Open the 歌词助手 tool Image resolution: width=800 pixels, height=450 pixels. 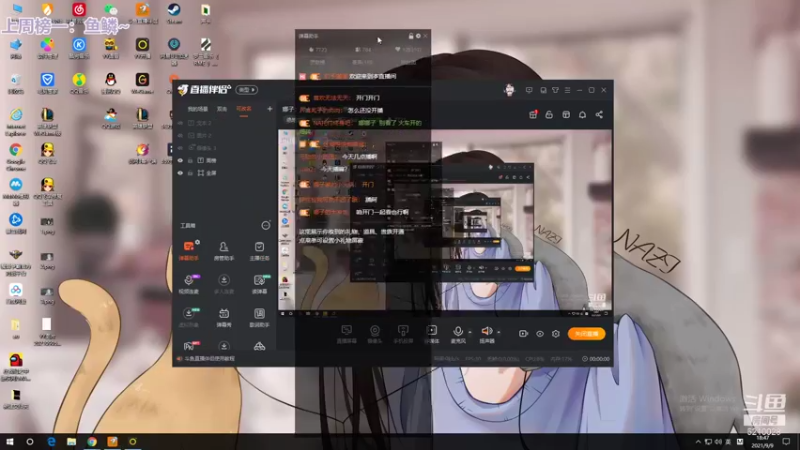(x=259, y=317)
